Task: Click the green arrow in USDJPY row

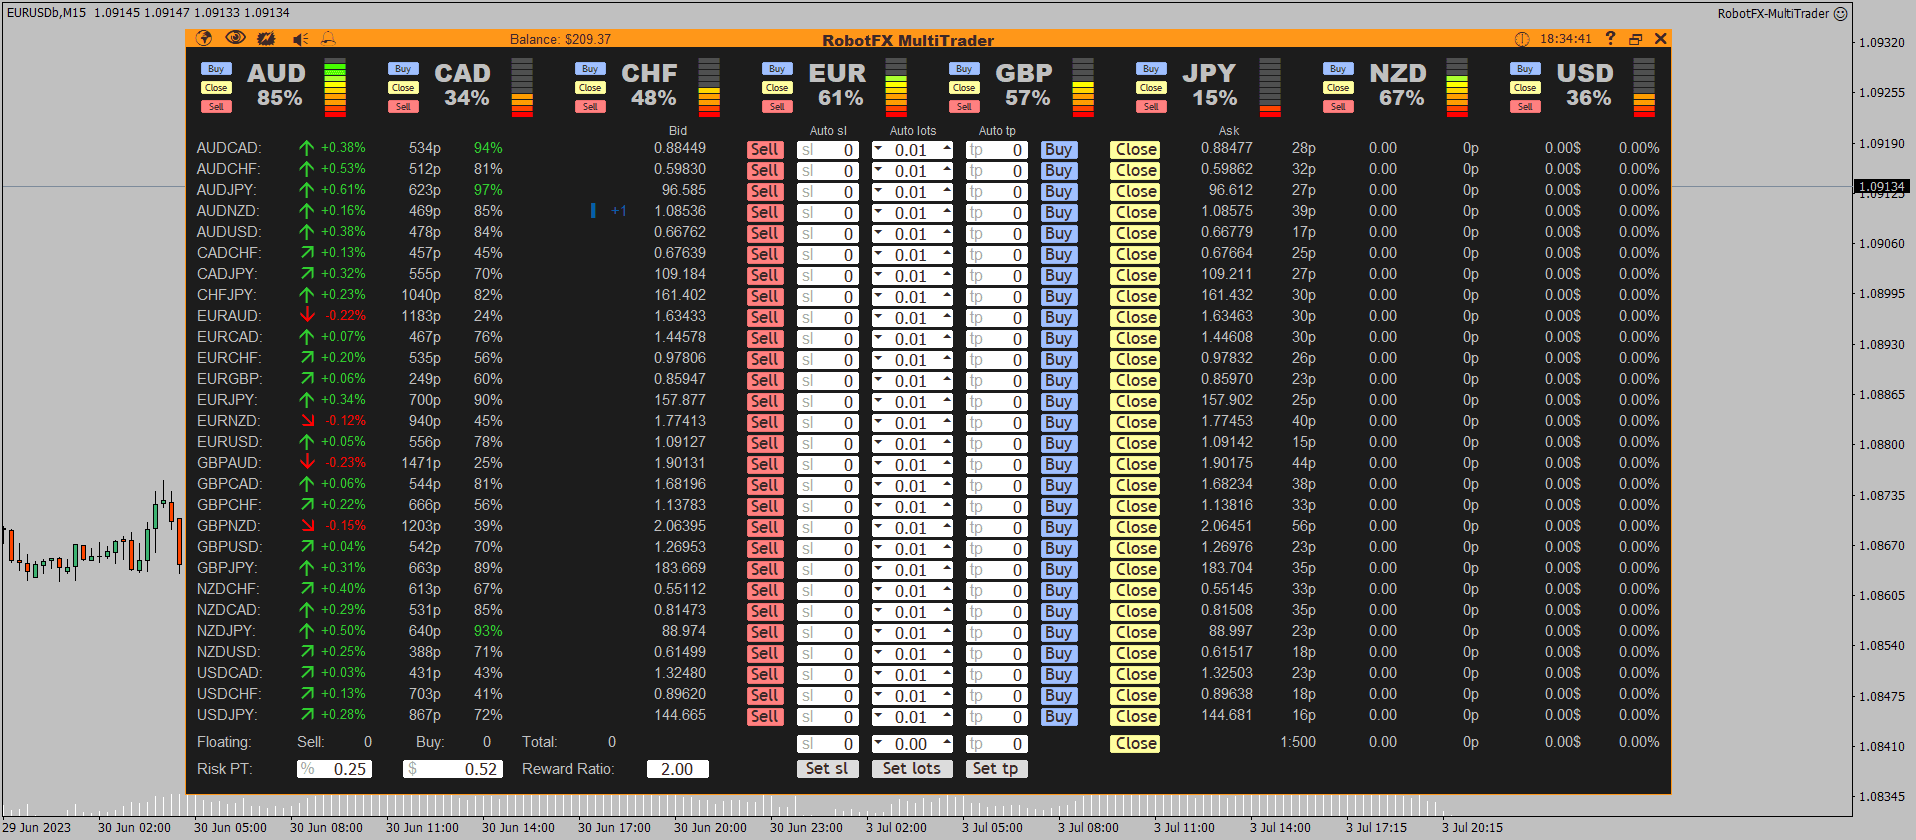Action: 307,715
